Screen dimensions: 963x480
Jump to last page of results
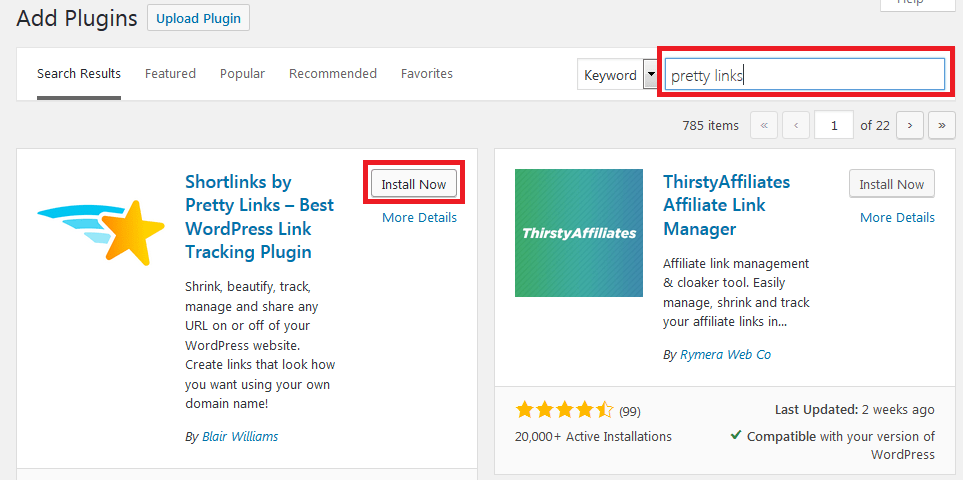[942, 125]
